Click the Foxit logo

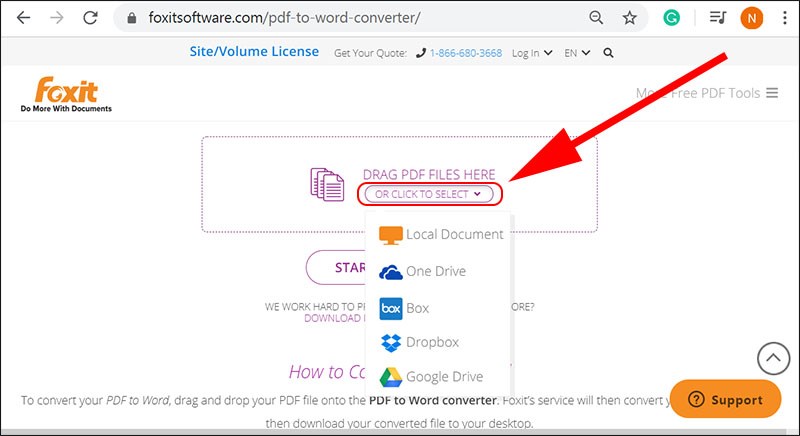tap(66, 94)
